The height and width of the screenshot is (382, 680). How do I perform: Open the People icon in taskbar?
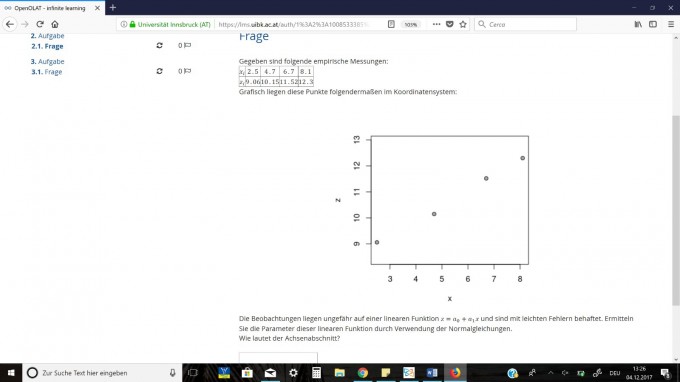[532, 373]
